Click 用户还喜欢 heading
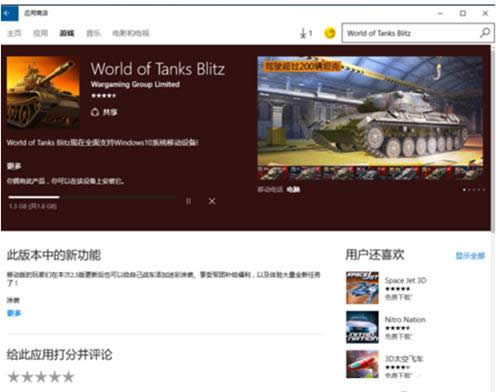The height and width of the screenshot is (392, 496). 375,255
